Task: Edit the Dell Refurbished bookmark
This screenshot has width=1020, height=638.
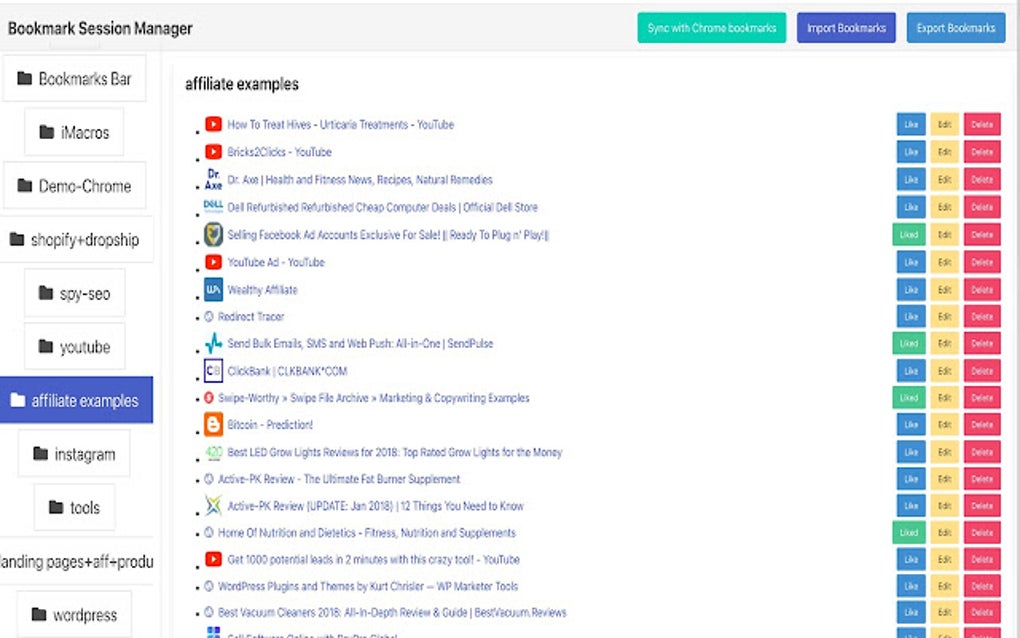Action: (945, 207)
